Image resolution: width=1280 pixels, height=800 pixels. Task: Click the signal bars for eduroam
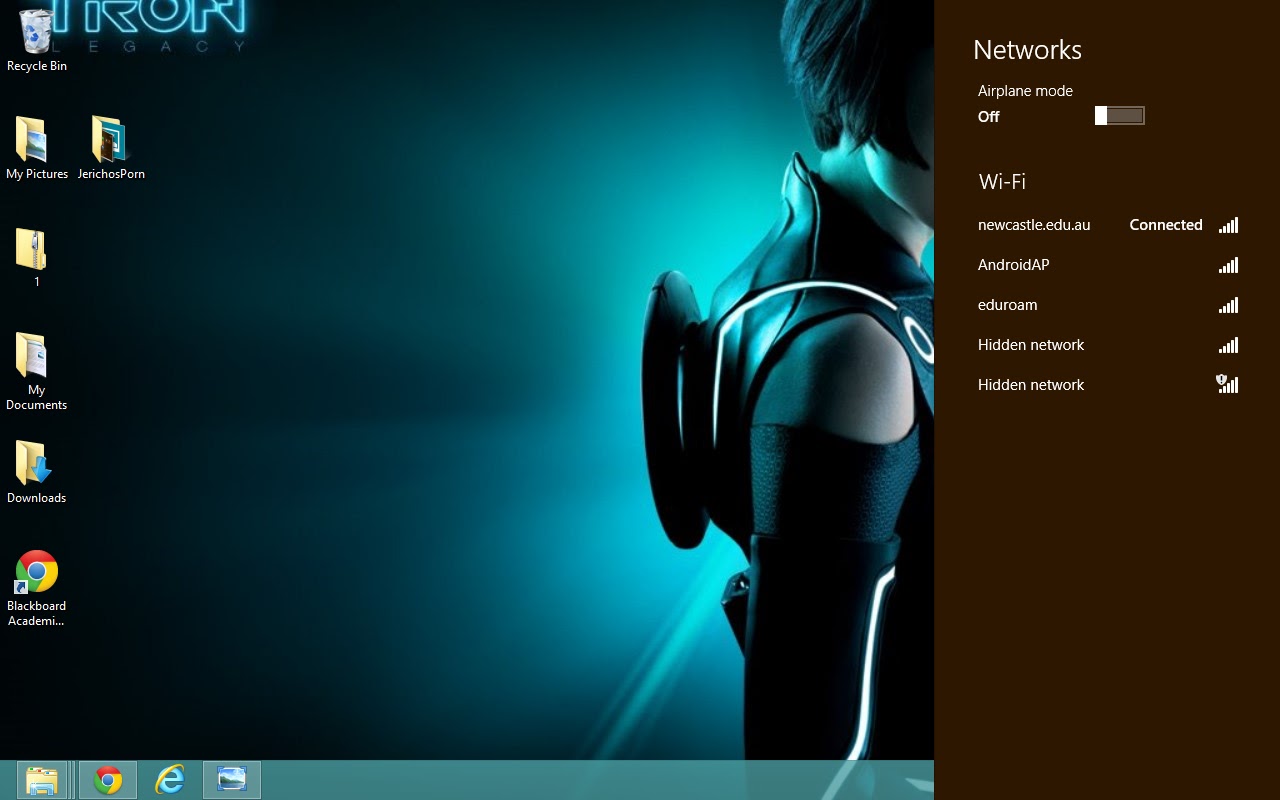(x=1228, y=305)
